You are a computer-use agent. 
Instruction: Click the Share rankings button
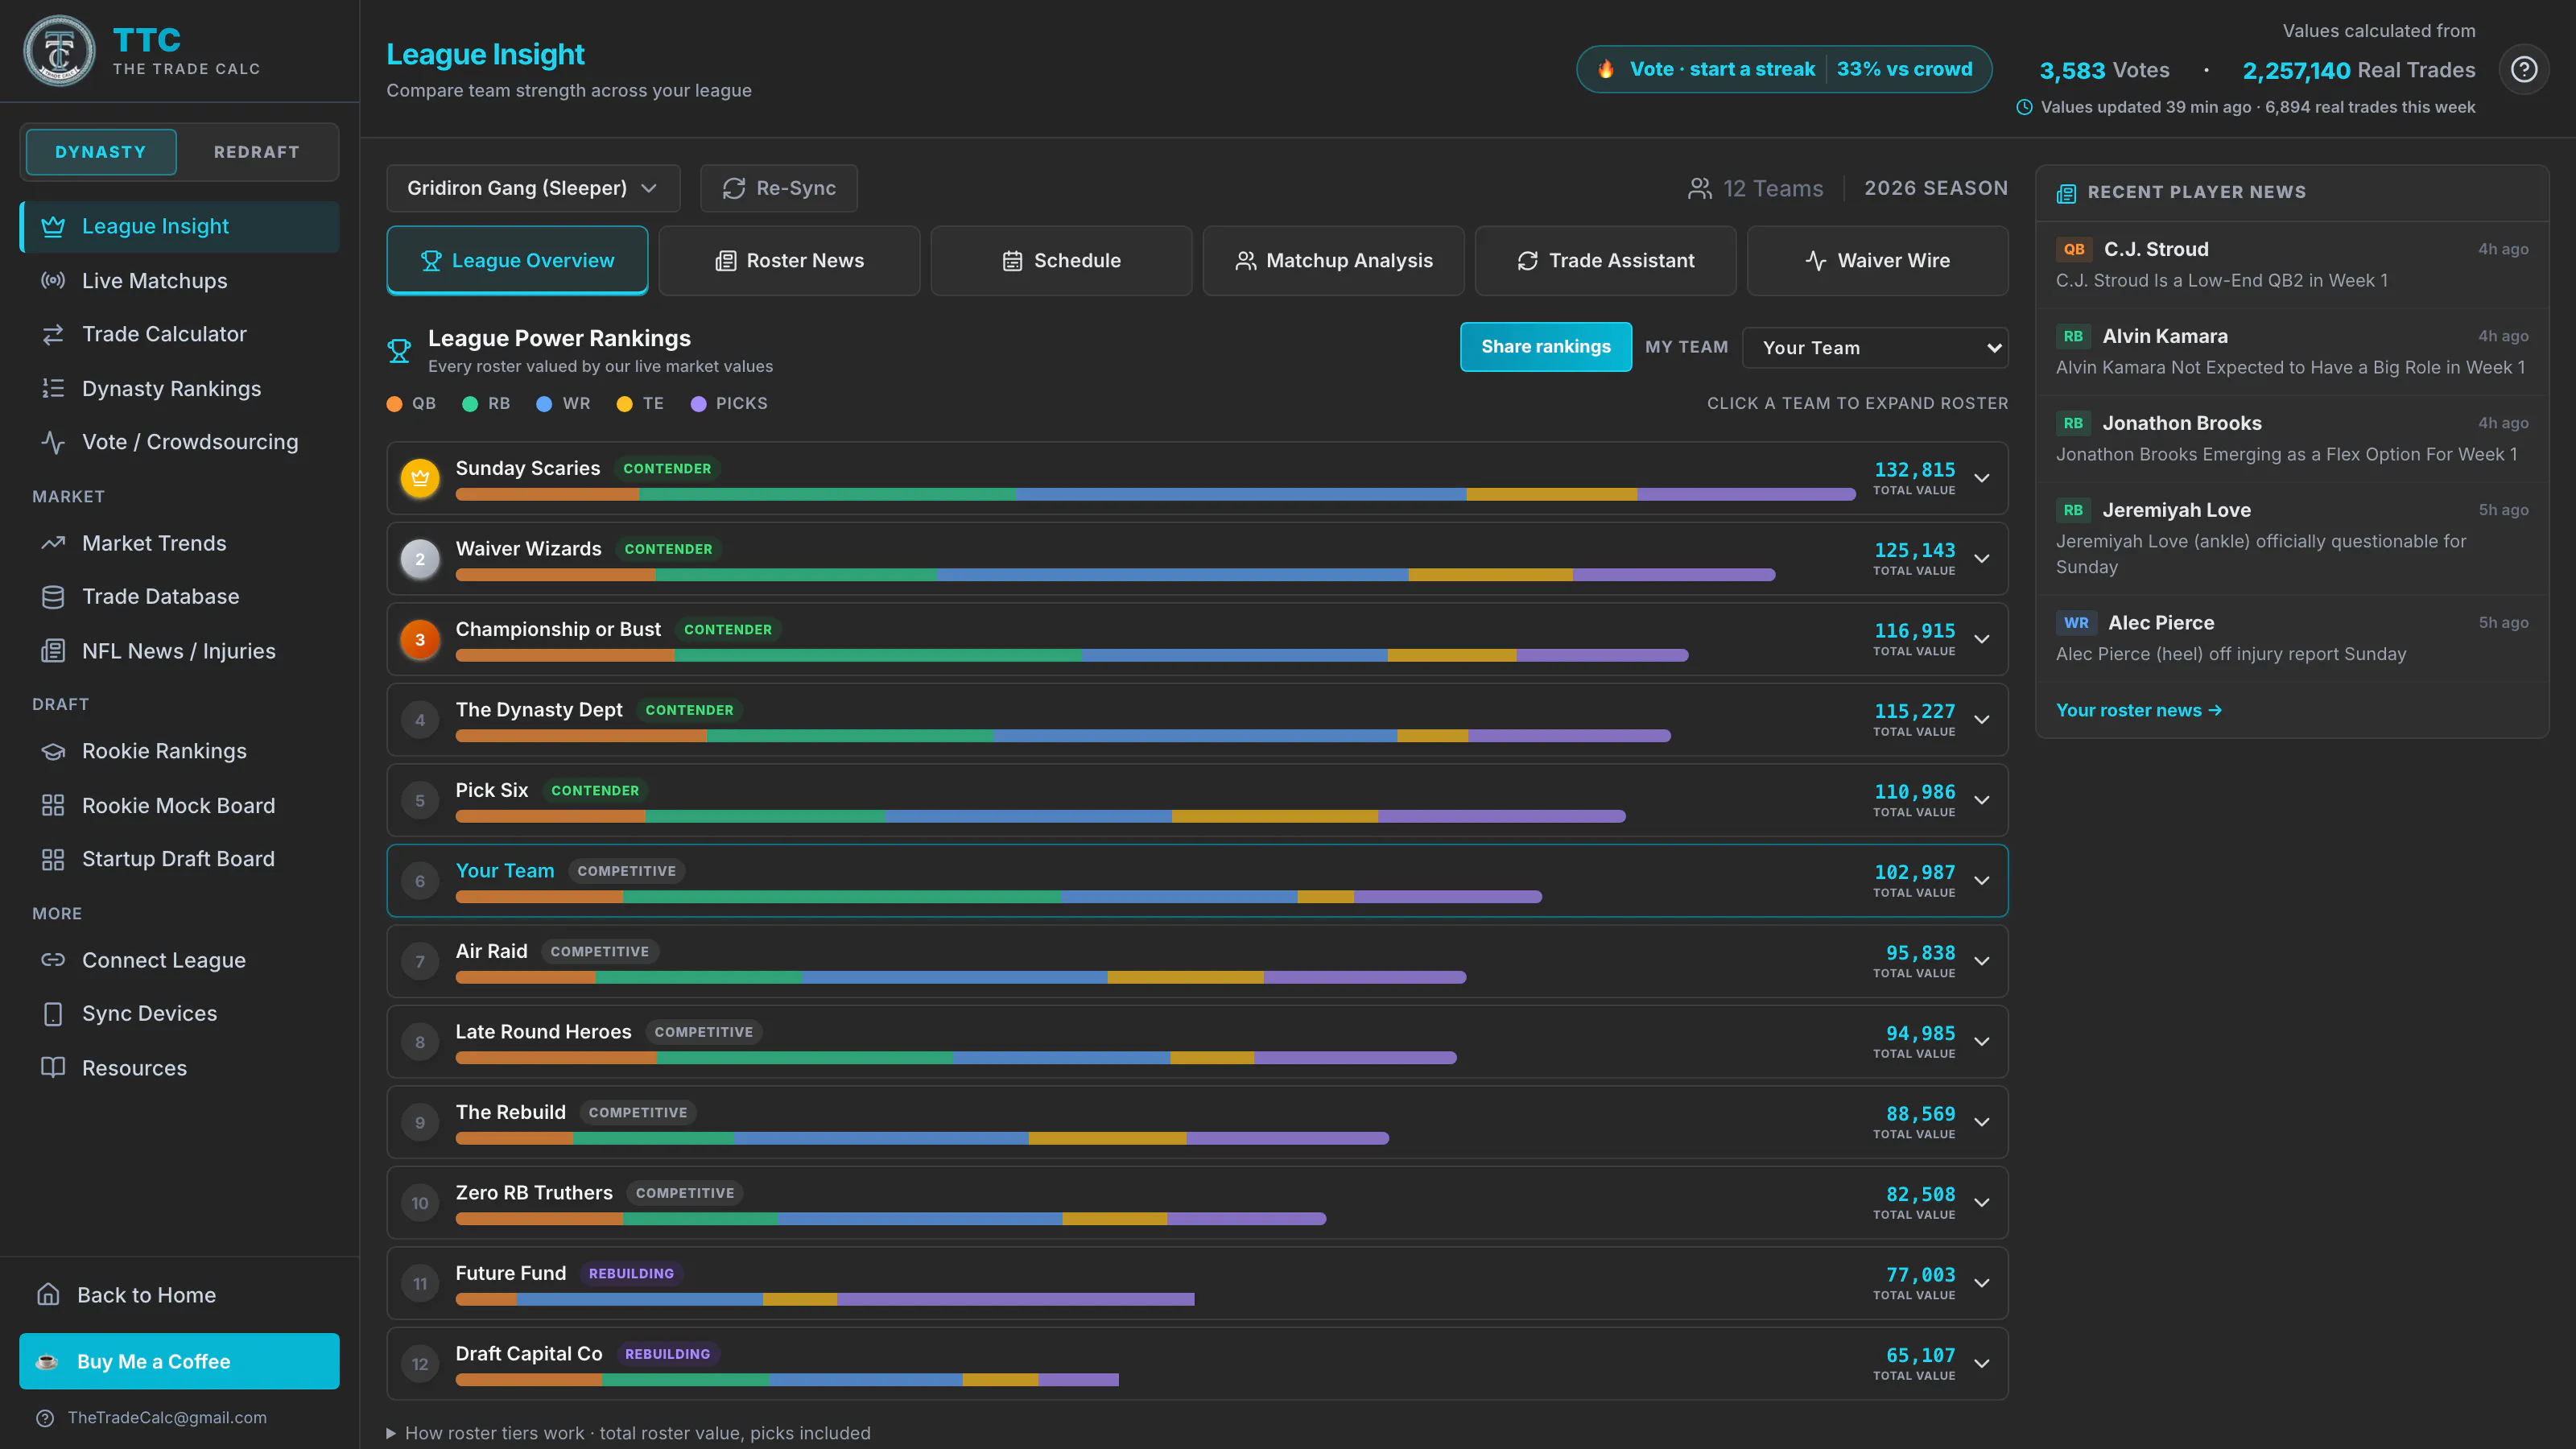coord(1545,347)
